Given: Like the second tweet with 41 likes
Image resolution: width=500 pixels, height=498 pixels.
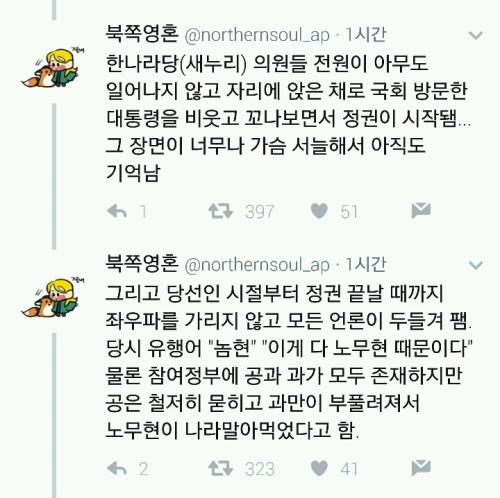Looking at the screenshot, I should point(319,468).
